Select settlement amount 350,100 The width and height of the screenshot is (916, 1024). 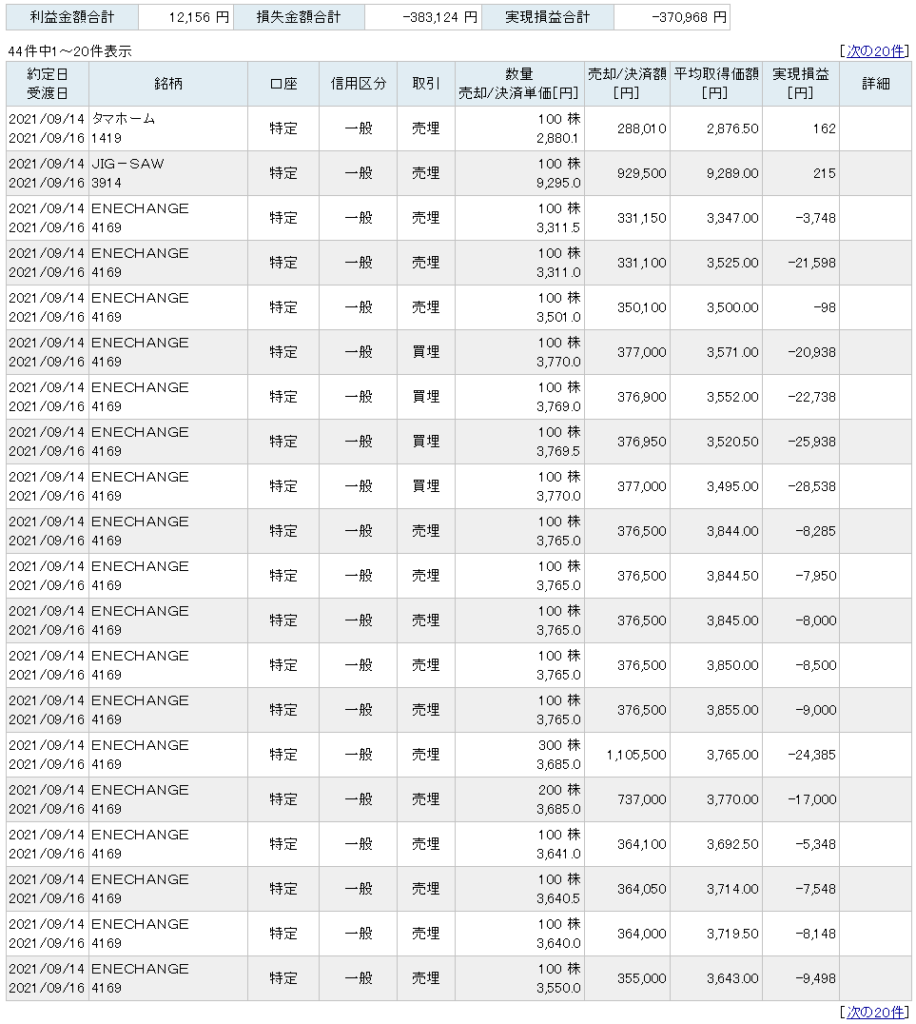click(x=642, y=308)
